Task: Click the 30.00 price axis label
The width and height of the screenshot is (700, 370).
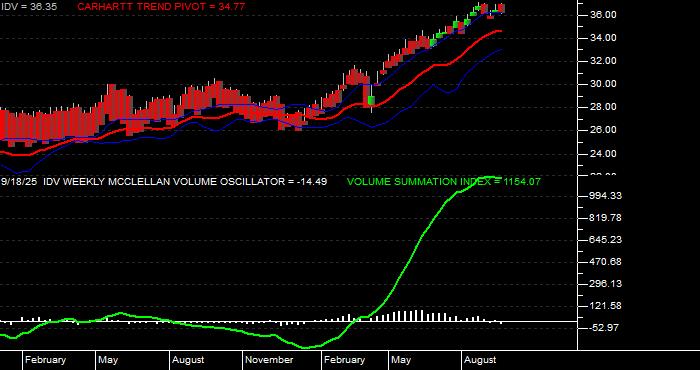Action: [604, 84]
